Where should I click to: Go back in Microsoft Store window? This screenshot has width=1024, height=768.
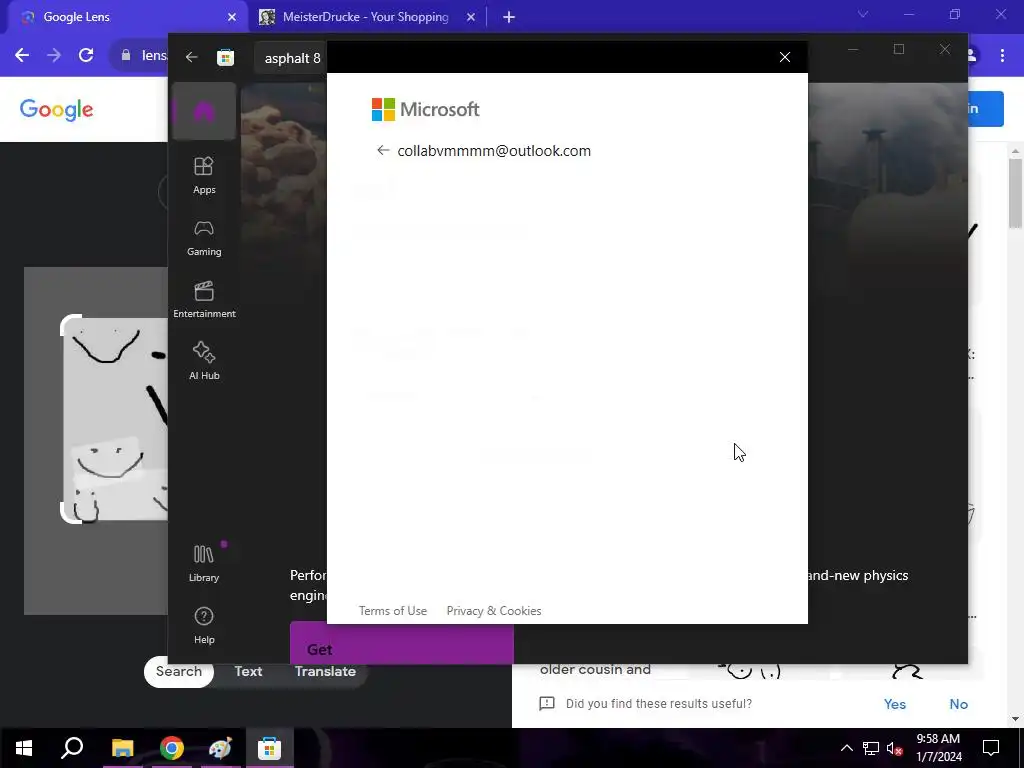(x=191, y=57)
